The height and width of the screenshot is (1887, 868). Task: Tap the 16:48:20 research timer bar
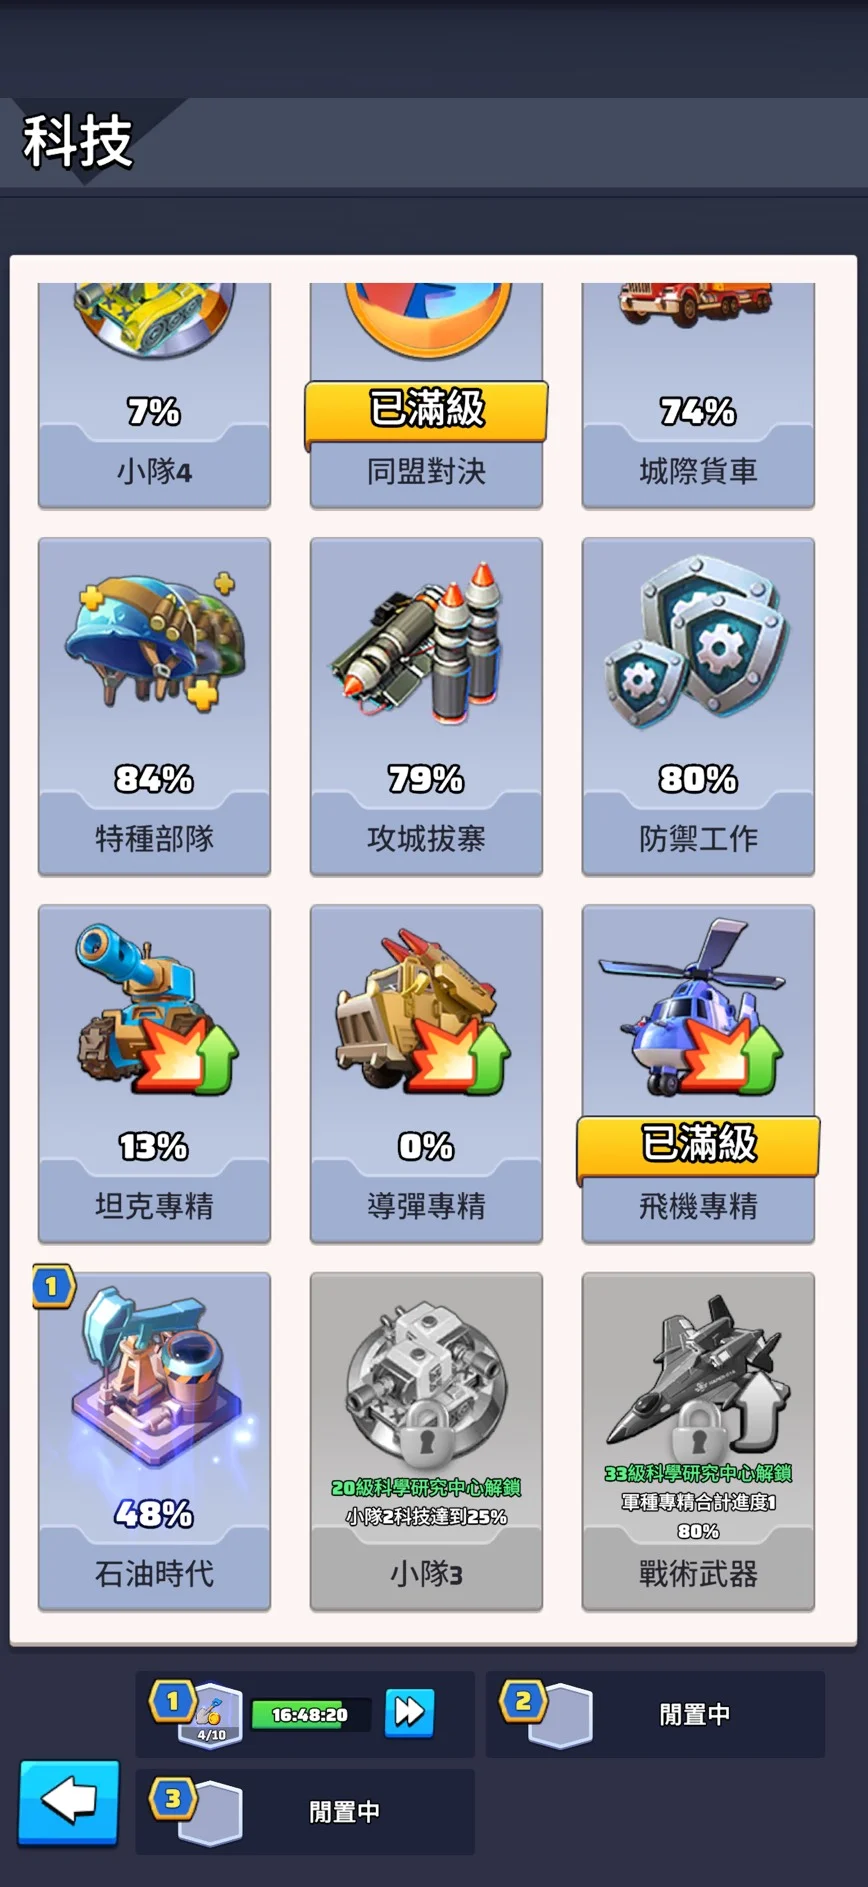coord(311,1714)
